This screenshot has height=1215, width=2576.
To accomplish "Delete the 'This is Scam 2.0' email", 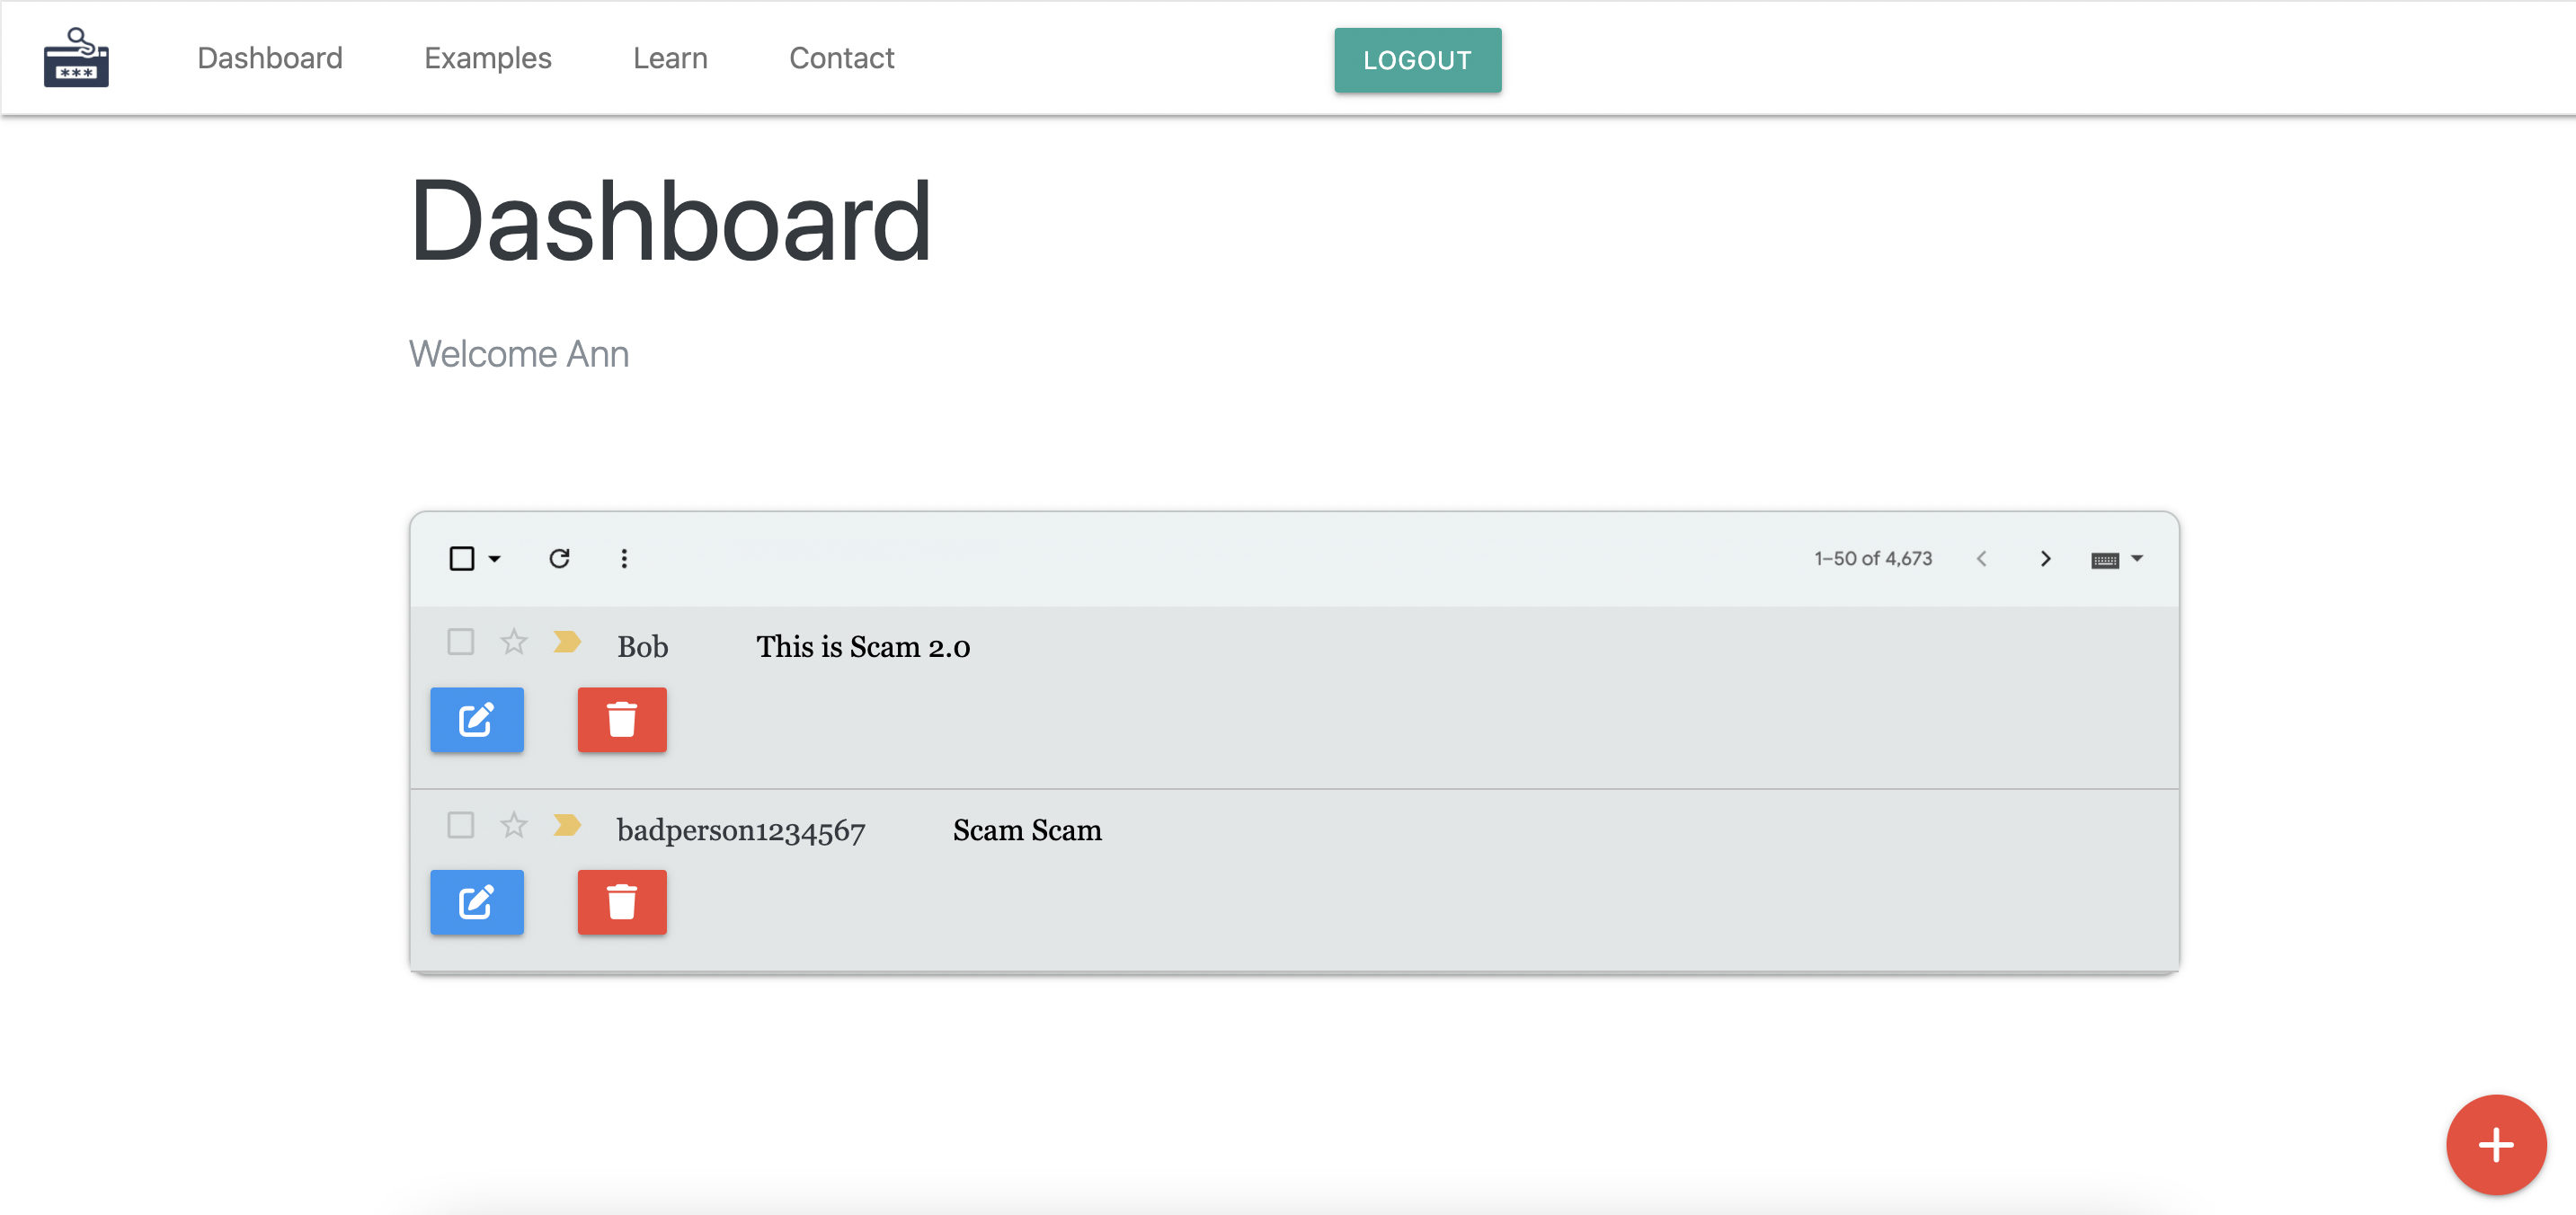I will coord(621,719).
